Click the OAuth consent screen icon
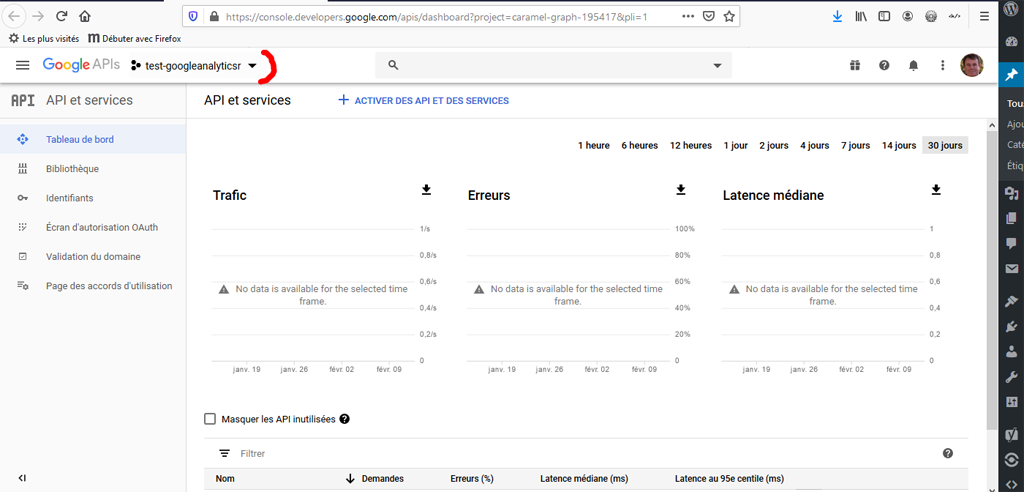The width and height of the screenshot is (1024, 492). (x=22, y=227)
